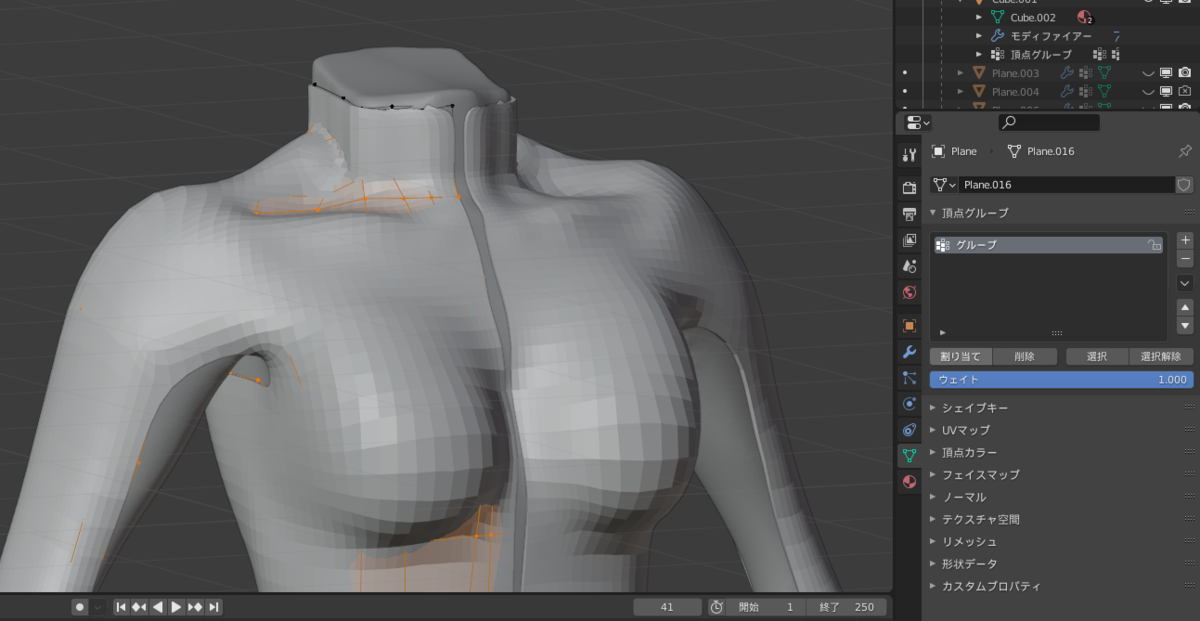Click the mesh data icon on Plane.004 row
This screenshot has width=1200, height=621.
(x=1104, y=91)
